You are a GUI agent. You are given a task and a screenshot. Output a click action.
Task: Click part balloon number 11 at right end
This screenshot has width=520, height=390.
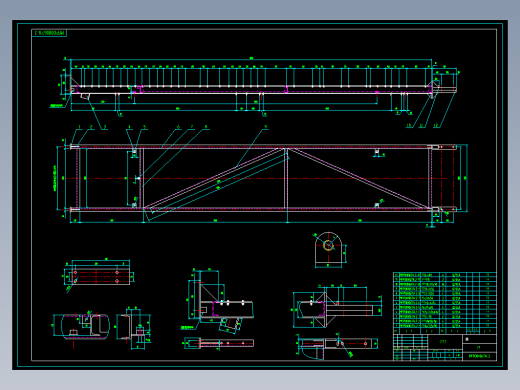(422, 125)
